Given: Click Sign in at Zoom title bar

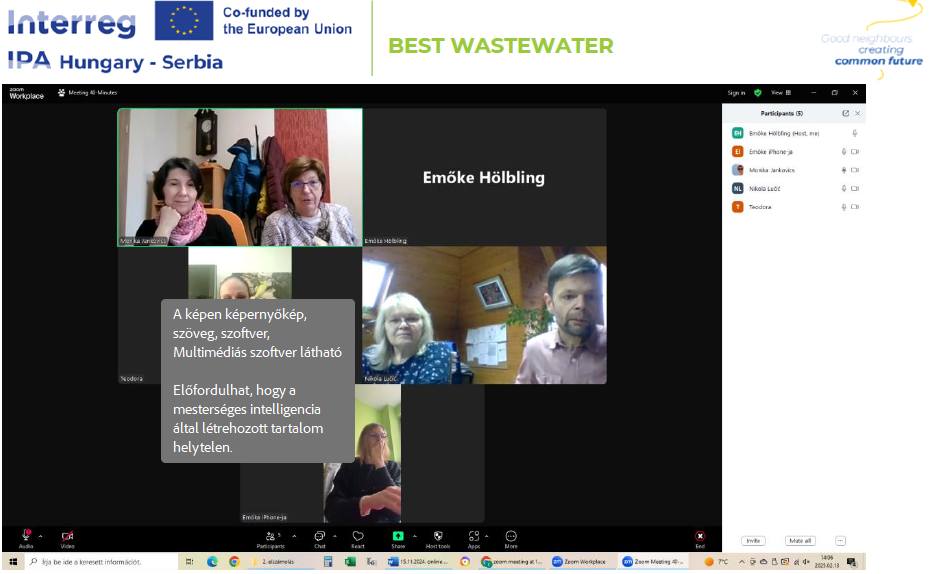Looking at the screenshot, I should pyautogui.click(x=736, y=93).
